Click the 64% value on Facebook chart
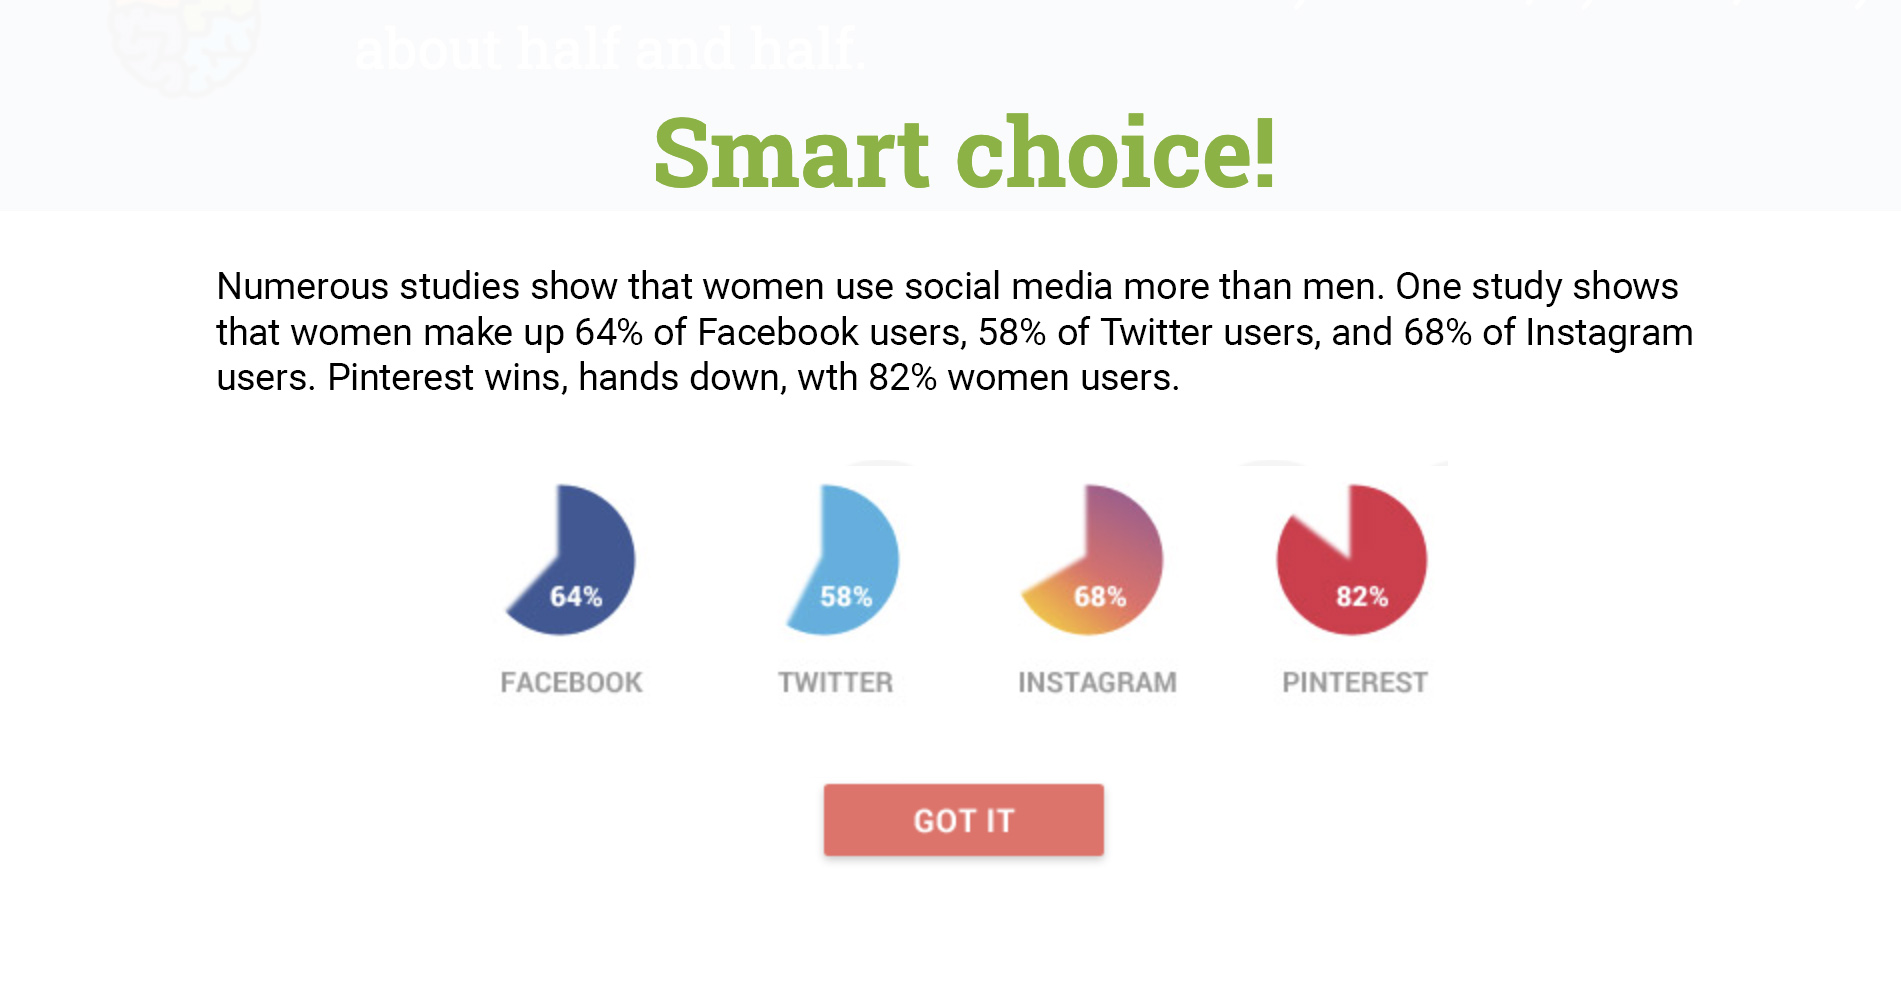This screenshot has height=984, width=1901. [x=576, y=597]
